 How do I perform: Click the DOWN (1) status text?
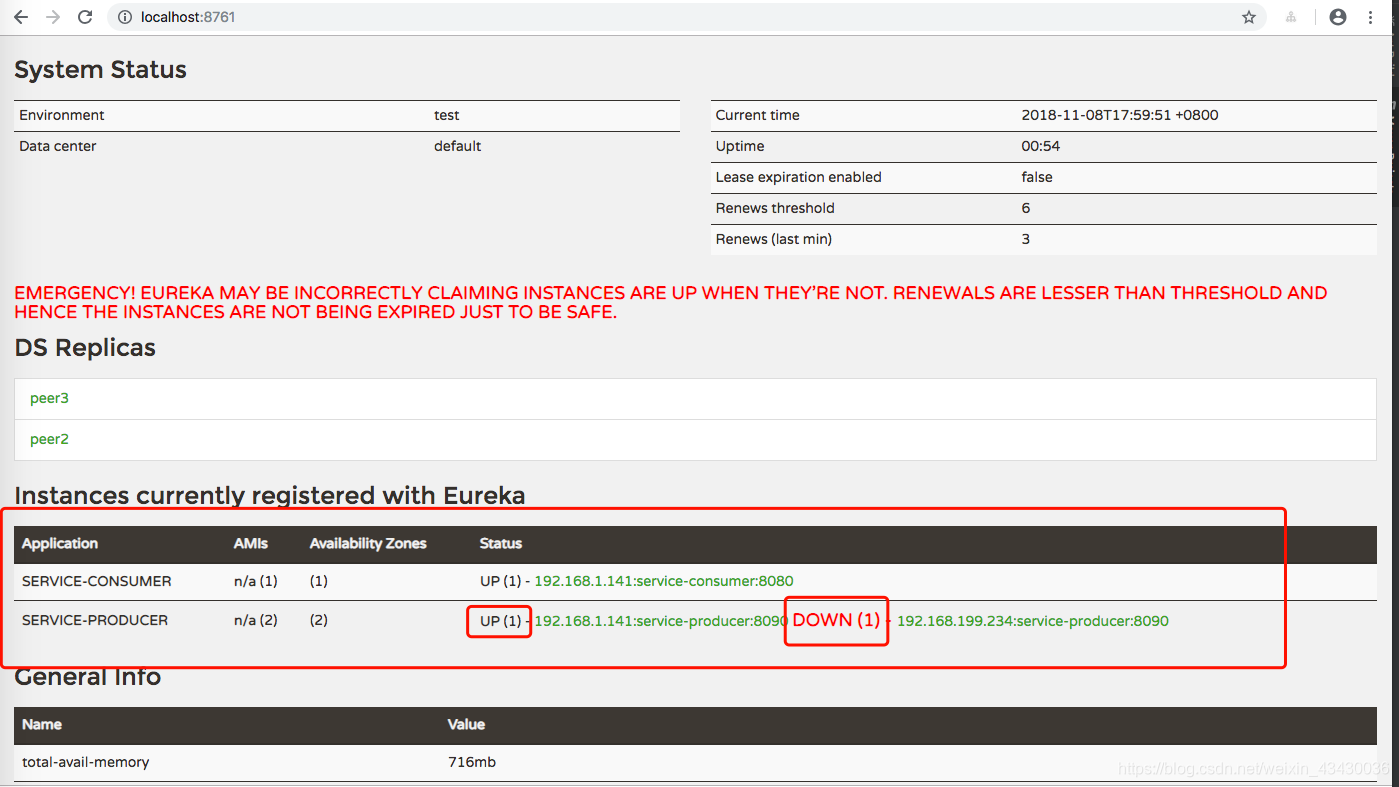click(836, 620)
